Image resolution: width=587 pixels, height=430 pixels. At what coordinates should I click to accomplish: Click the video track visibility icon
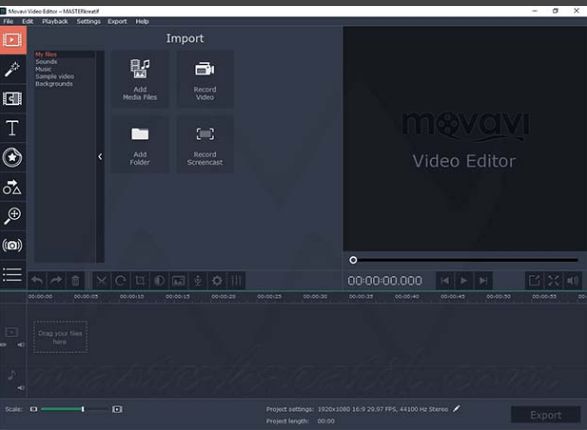coord(3,344)
